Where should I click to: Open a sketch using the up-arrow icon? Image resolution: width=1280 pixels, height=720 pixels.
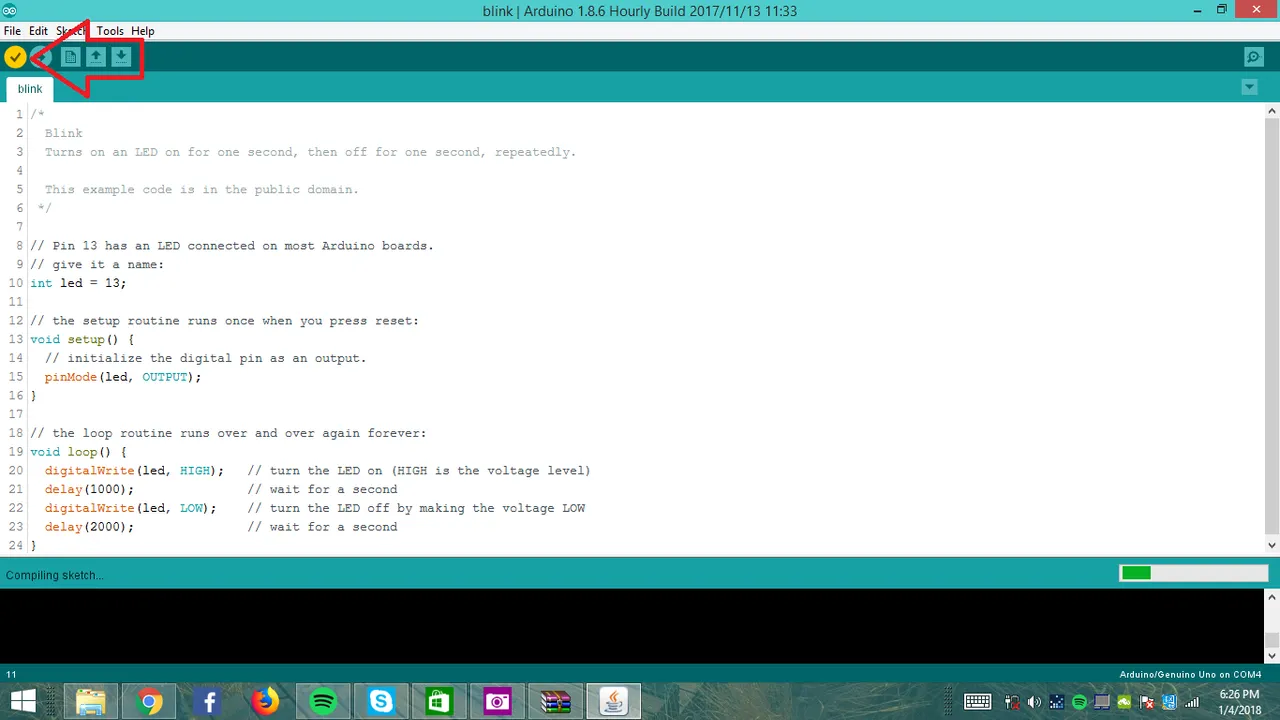95,57
